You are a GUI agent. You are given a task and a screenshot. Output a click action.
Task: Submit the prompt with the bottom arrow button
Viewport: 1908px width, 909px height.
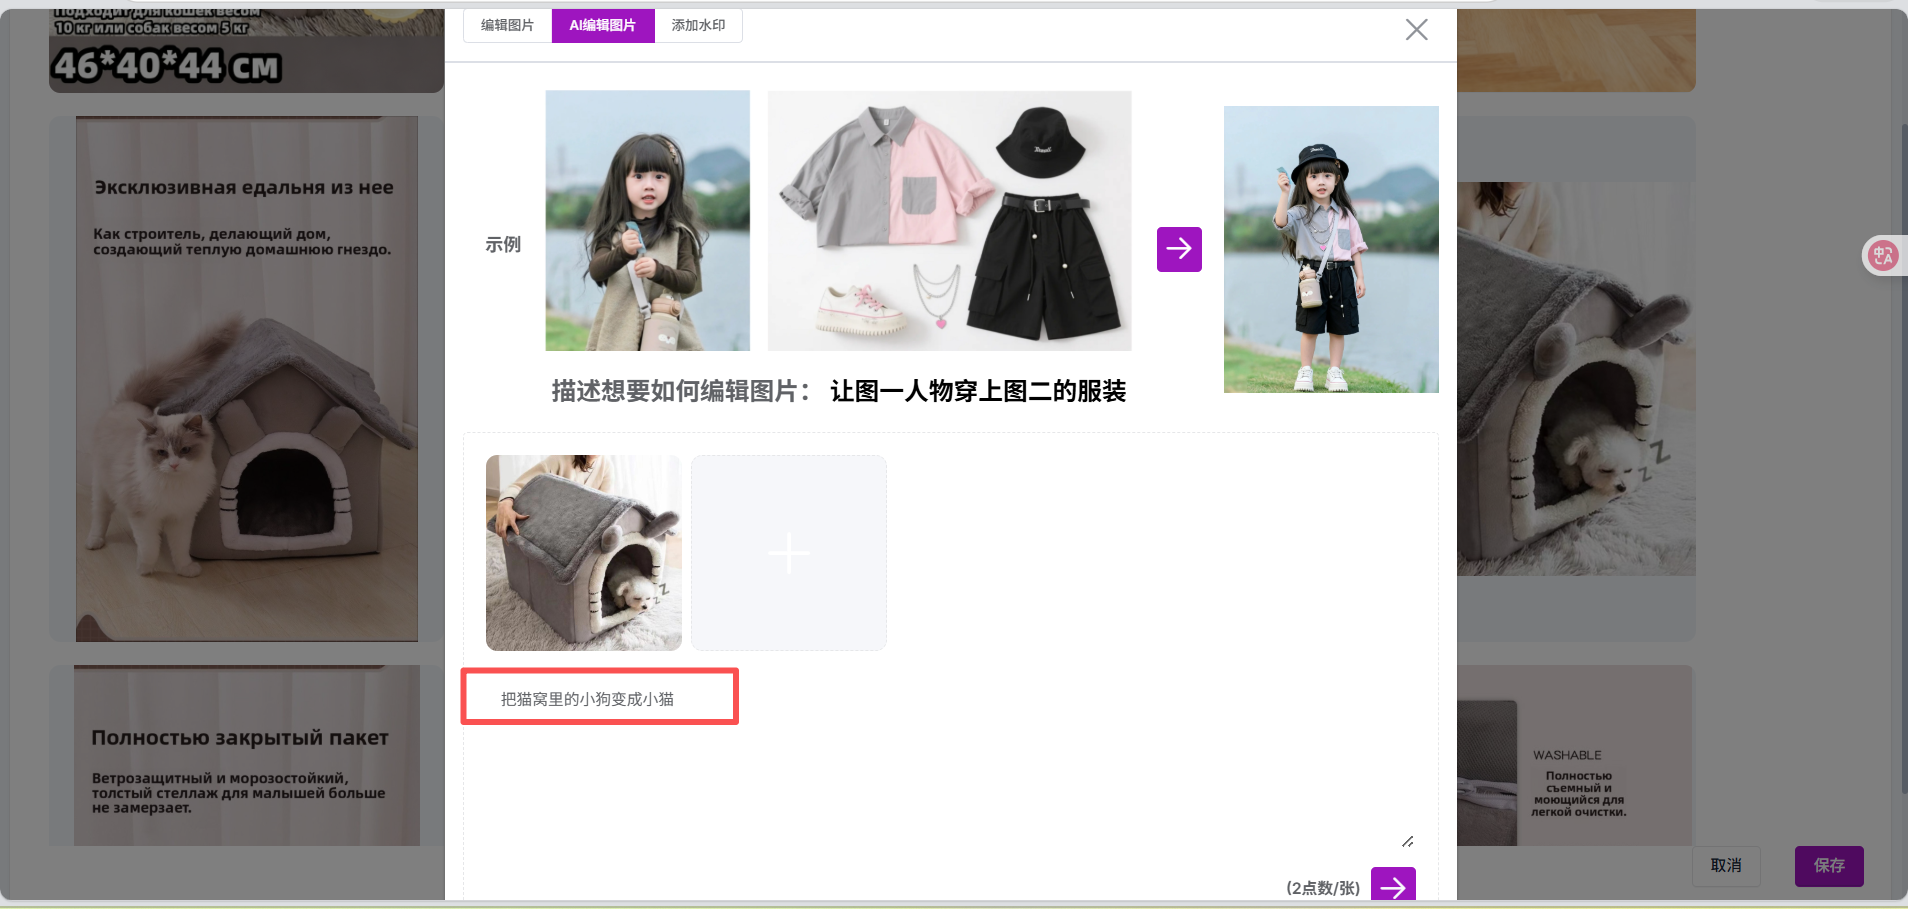1392,885
